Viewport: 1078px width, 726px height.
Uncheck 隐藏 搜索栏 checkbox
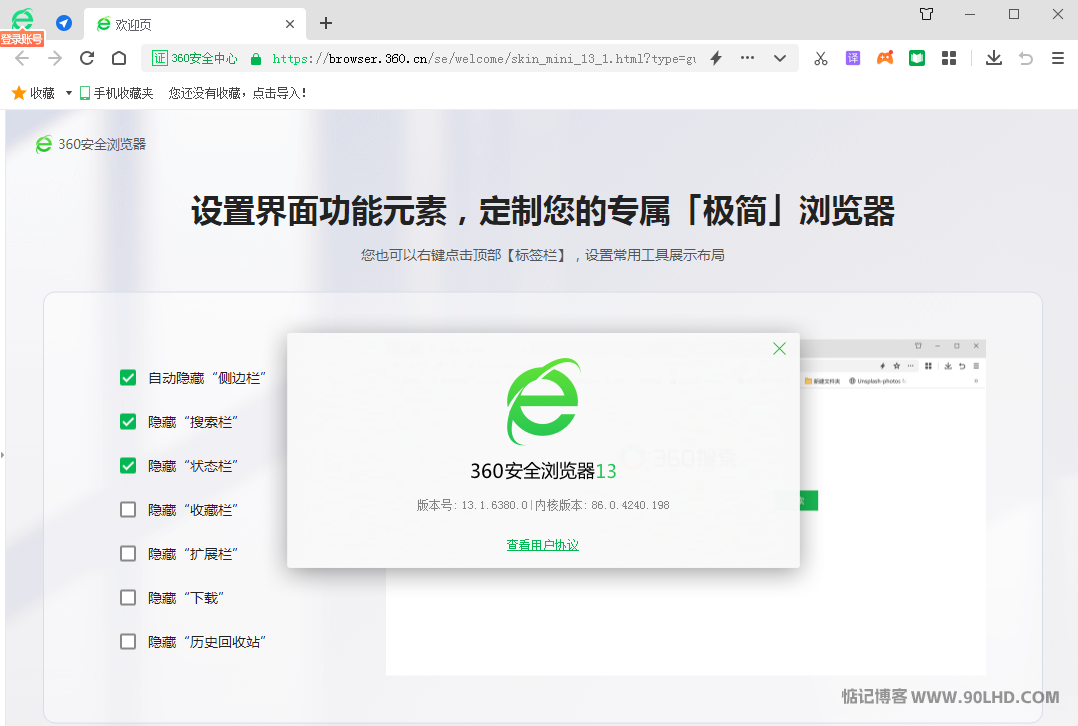(128, 421)
